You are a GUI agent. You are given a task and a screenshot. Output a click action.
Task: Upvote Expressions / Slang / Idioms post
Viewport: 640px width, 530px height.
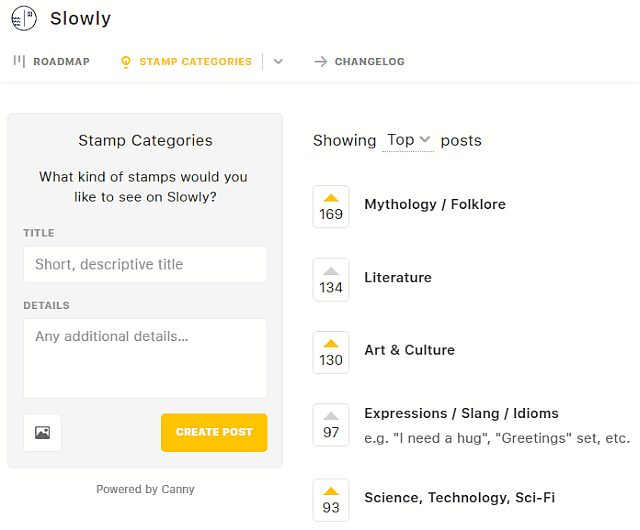(x=331, y=424)
